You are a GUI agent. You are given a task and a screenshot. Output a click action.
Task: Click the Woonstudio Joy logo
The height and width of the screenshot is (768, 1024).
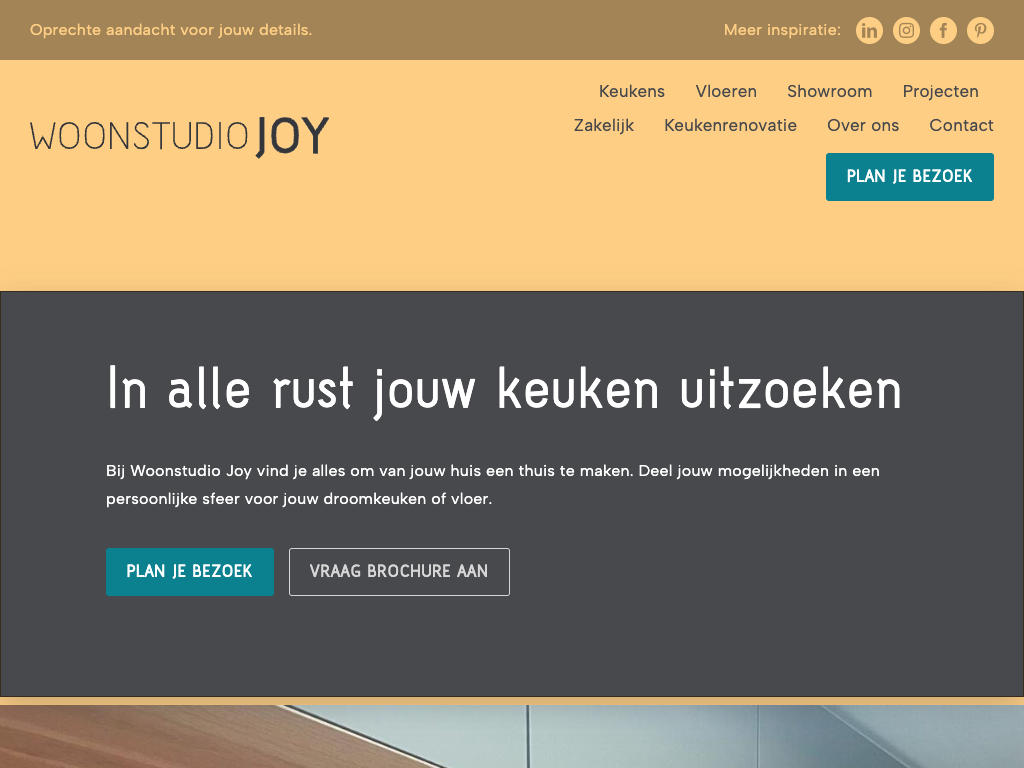point(180,136)
